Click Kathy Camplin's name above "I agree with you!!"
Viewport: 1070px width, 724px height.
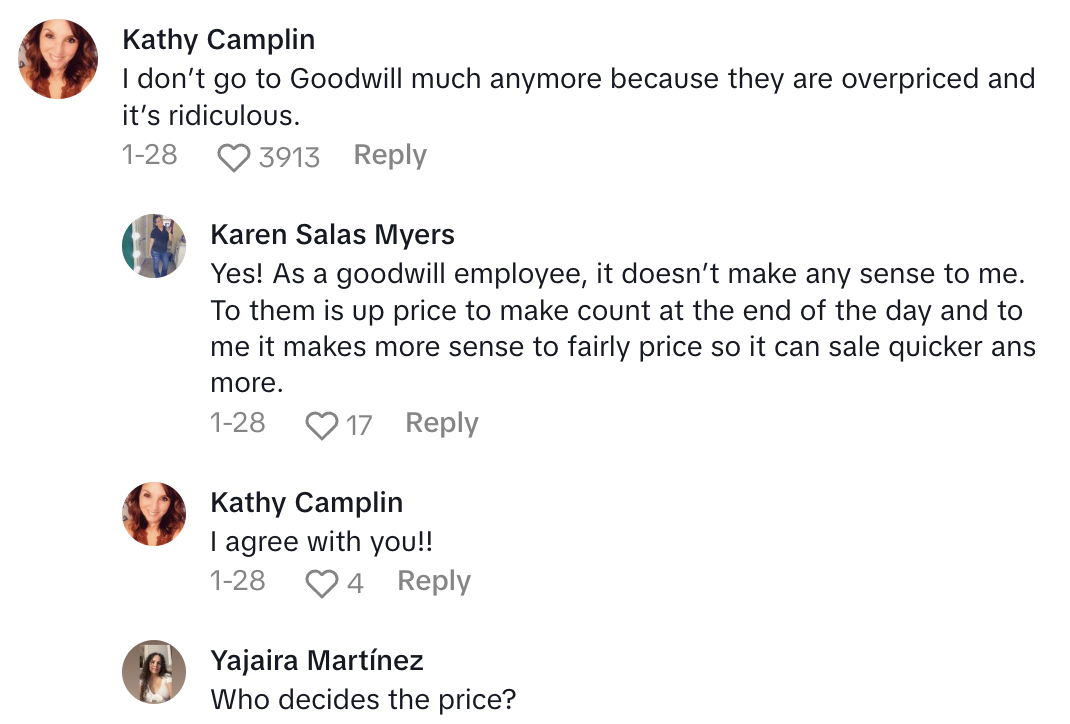click(x=306, y=502)
